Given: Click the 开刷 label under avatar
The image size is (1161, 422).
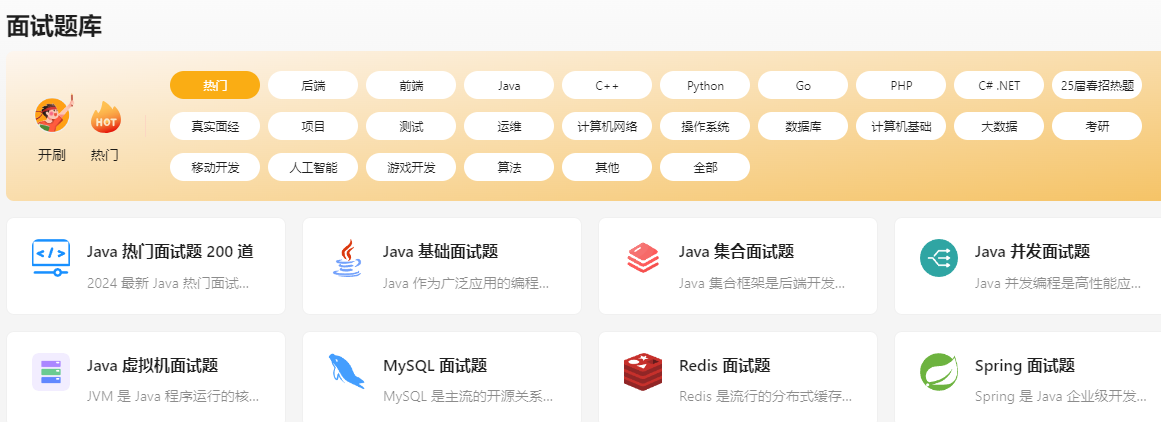Looking at the screenshot, I should [x=52, y=155].
